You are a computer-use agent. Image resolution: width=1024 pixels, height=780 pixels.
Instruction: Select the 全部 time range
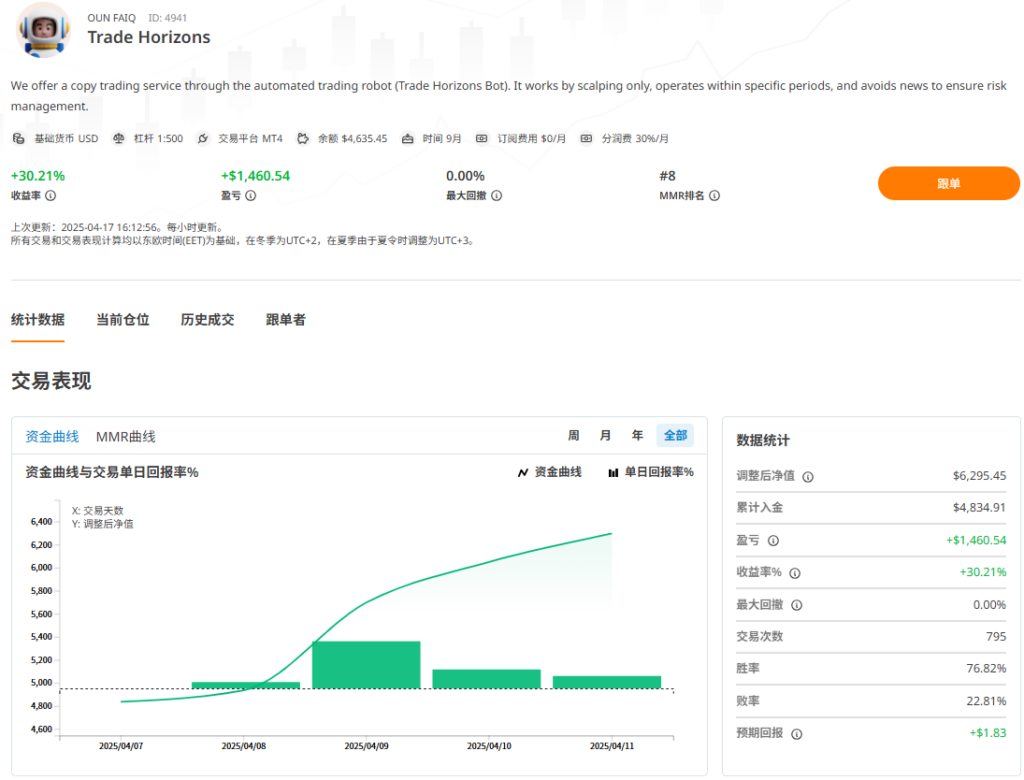point(675,436)
